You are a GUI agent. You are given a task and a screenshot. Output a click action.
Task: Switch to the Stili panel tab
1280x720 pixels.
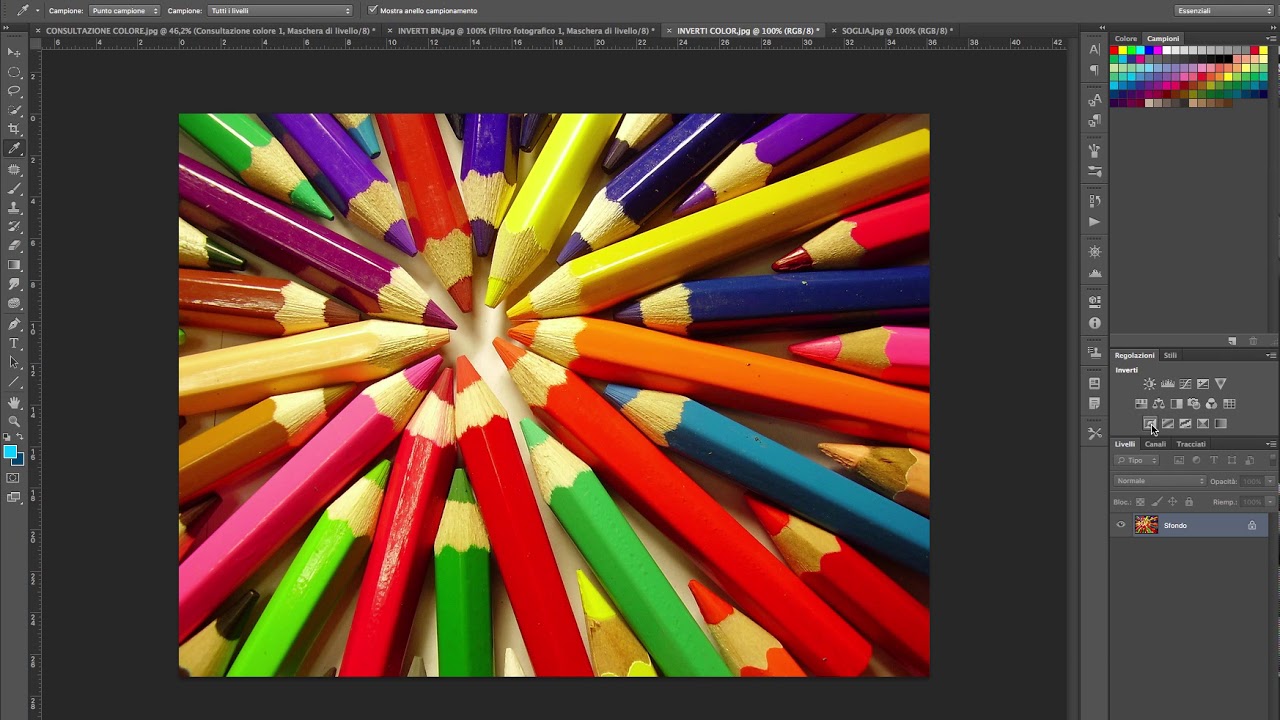coord(1170,355)
